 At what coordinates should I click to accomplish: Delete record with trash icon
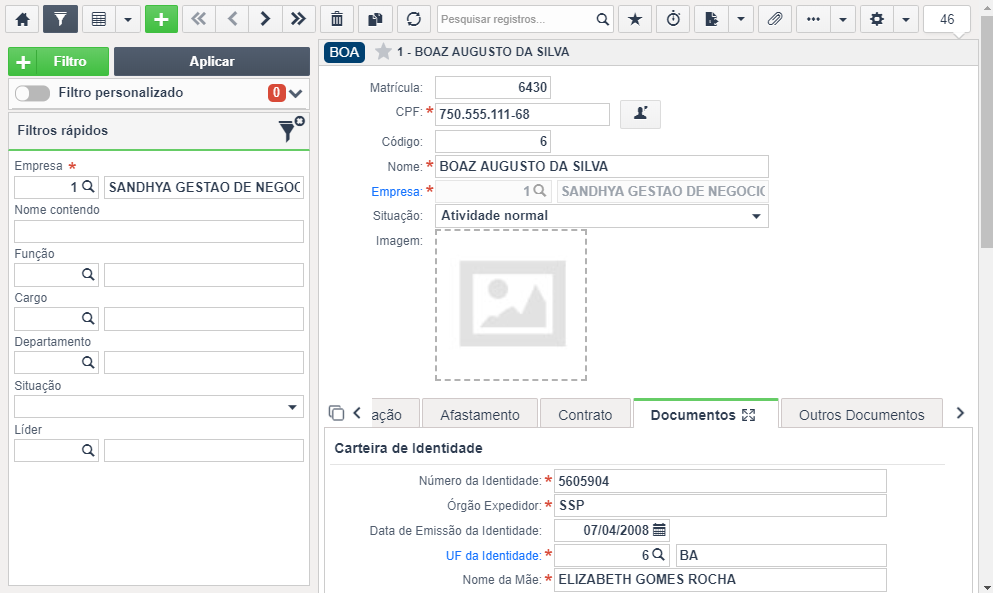tap(337, 19)
